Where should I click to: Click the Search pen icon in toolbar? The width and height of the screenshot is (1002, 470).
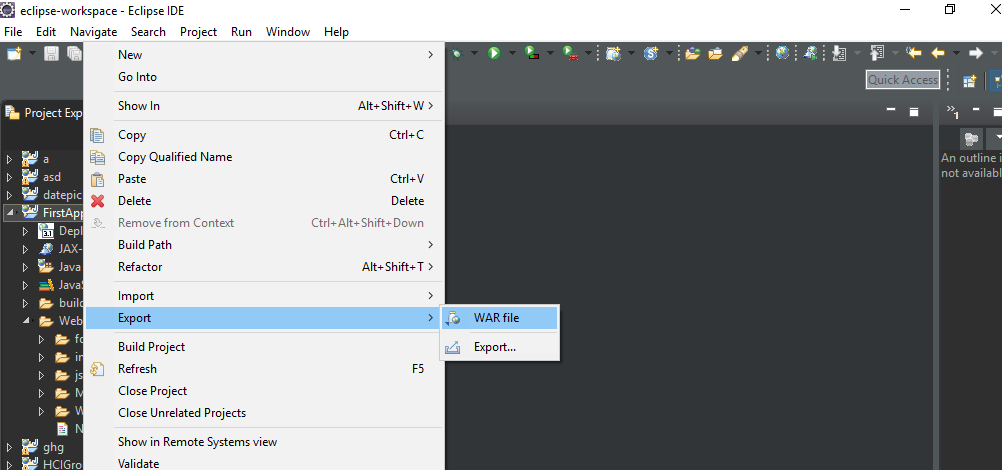[x=739, y=54]
